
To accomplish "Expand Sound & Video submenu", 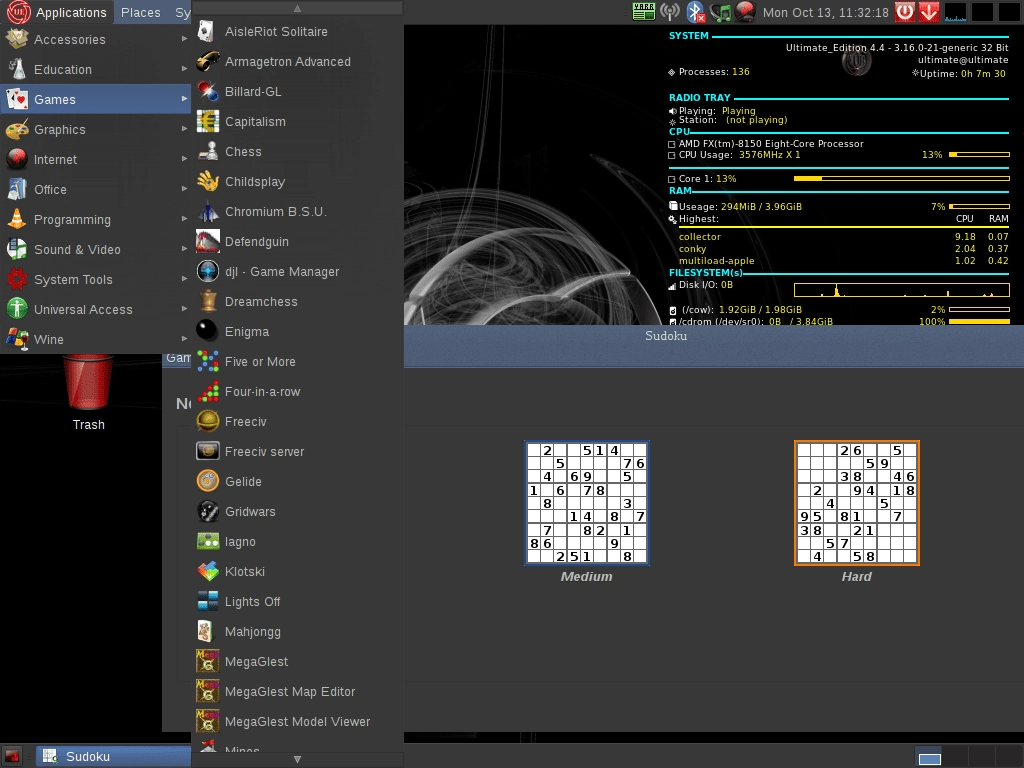I will pos(95,249).
